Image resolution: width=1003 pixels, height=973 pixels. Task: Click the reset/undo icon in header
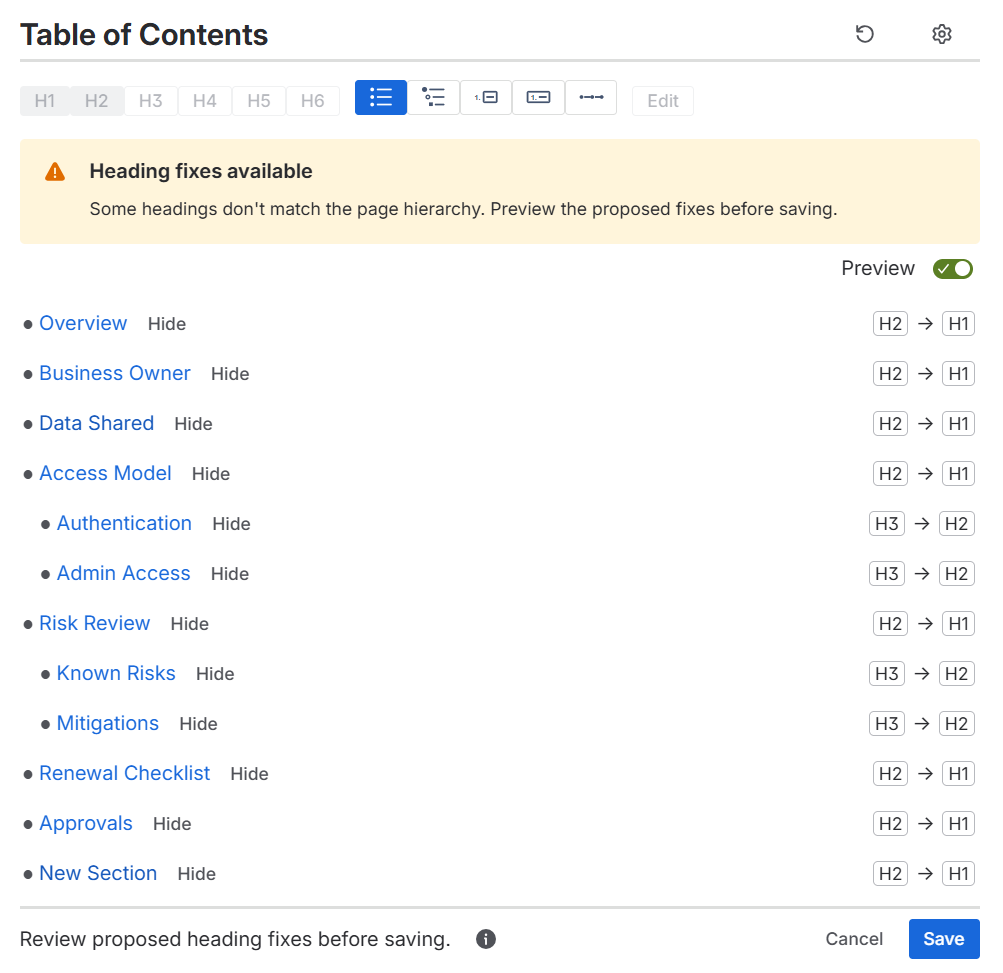[x=864, y=34]
